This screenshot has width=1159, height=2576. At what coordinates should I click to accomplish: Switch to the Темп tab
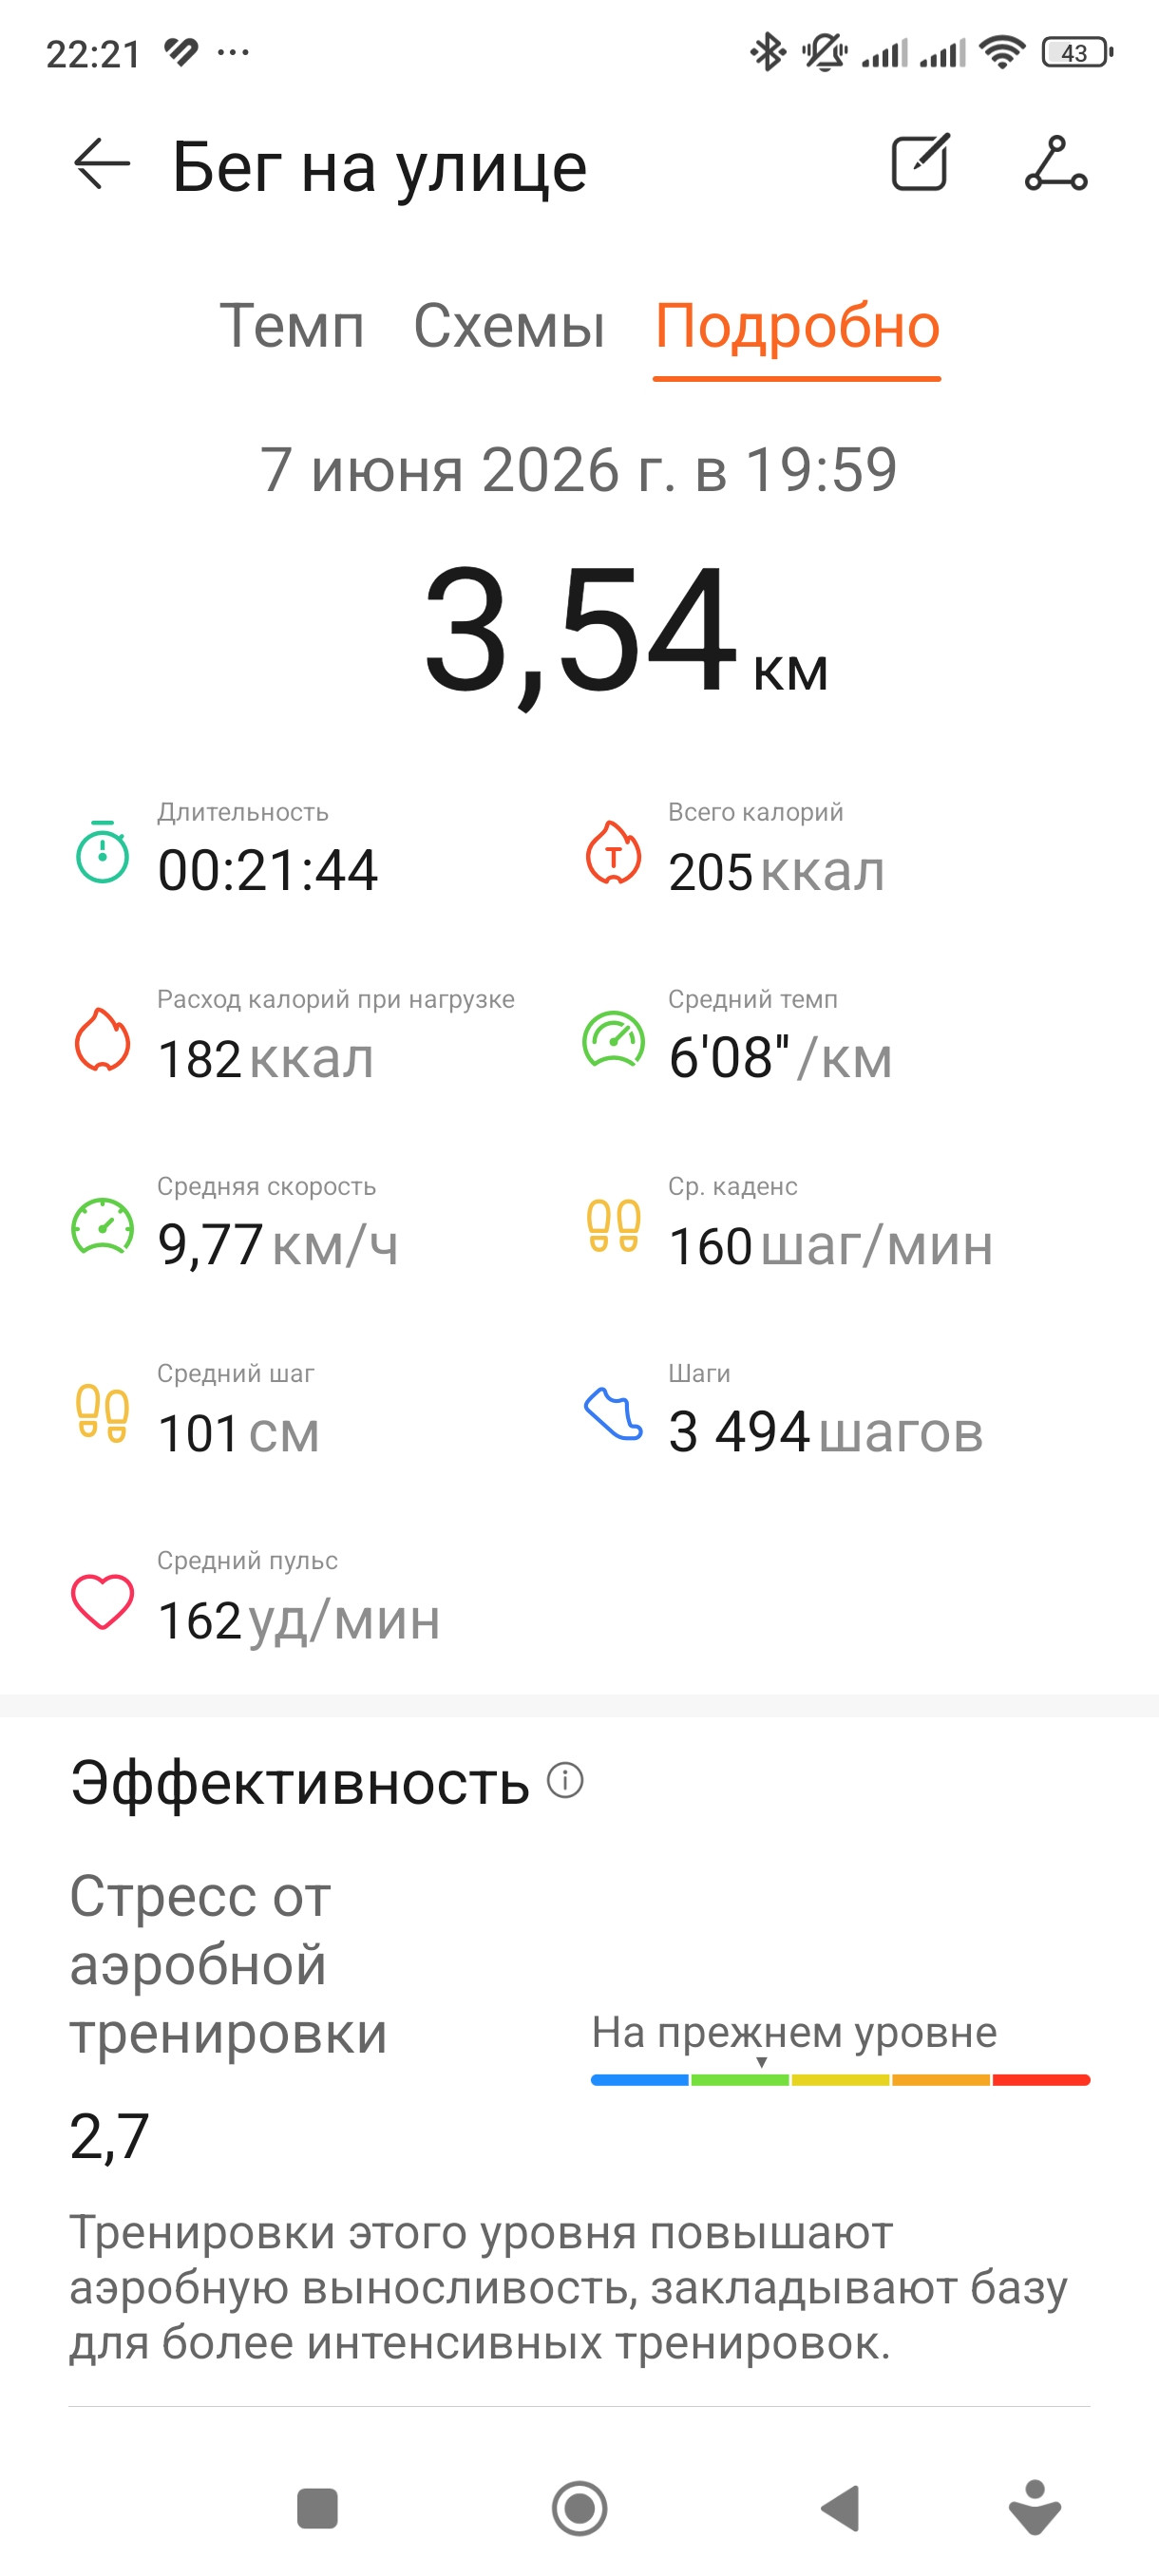[292, 326]
